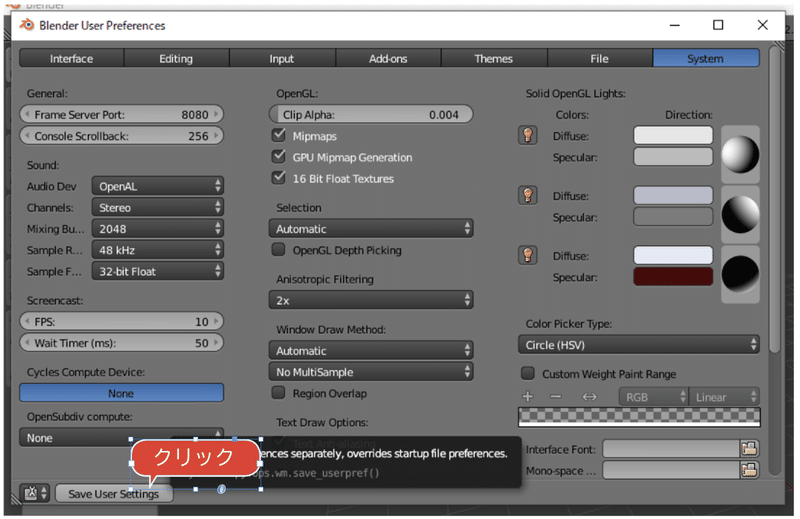Open Sample Format 32-bit Float dropdown
Image resolution: width=800 pixels, height=519 pixels.
158,271
